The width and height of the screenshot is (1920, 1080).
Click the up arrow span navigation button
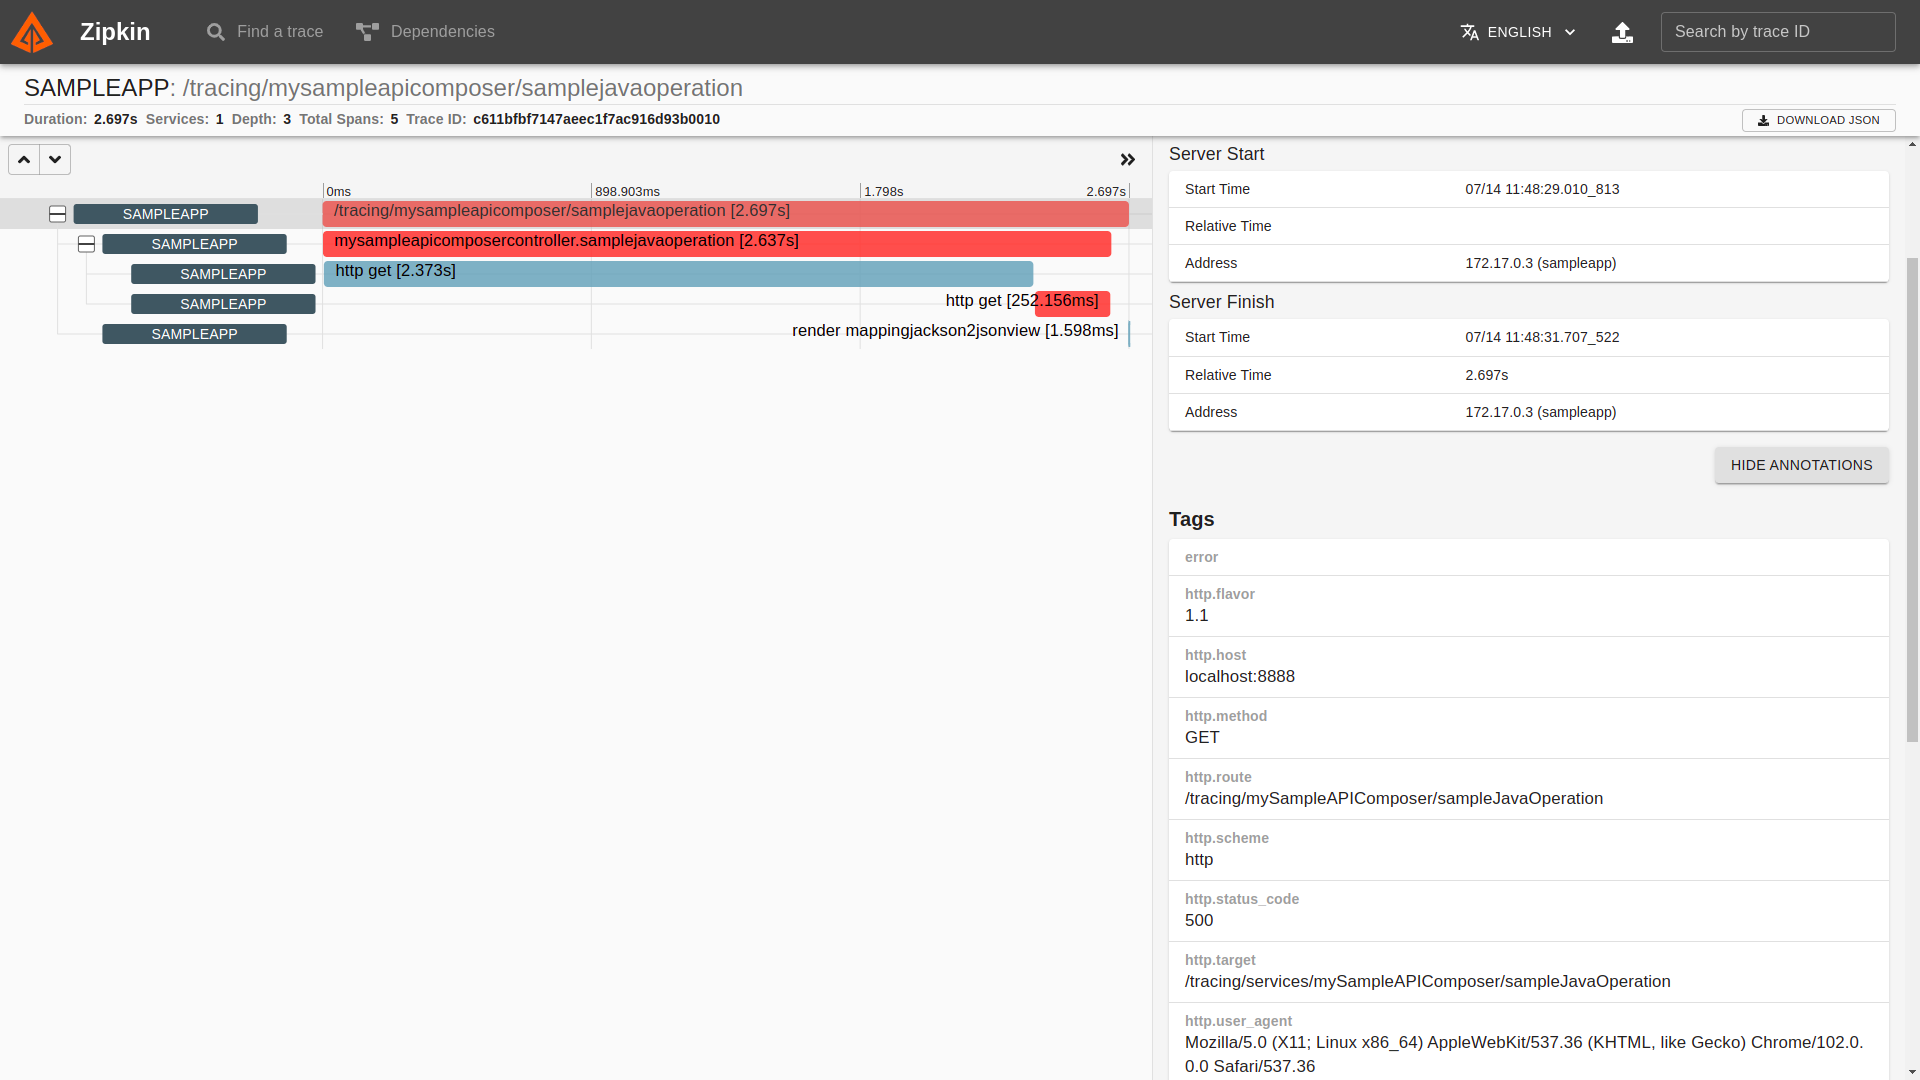click(x=24, y=160)
